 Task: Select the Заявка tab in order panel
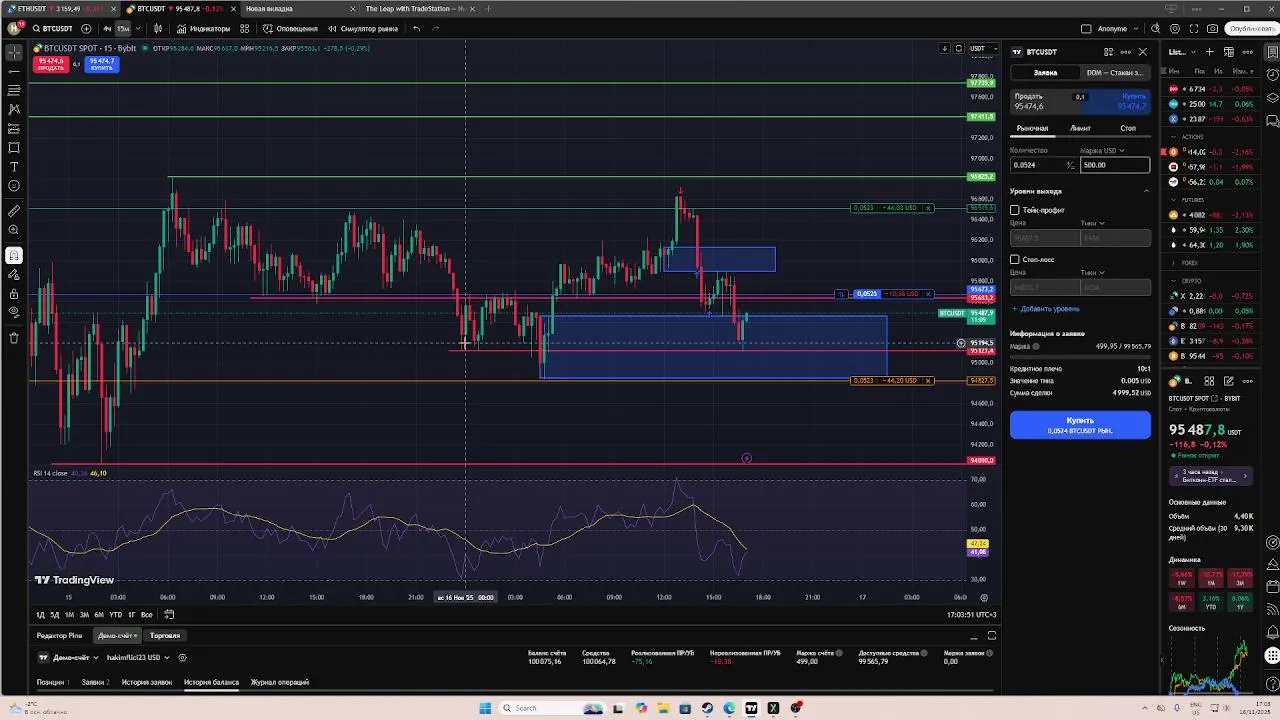1045,73
